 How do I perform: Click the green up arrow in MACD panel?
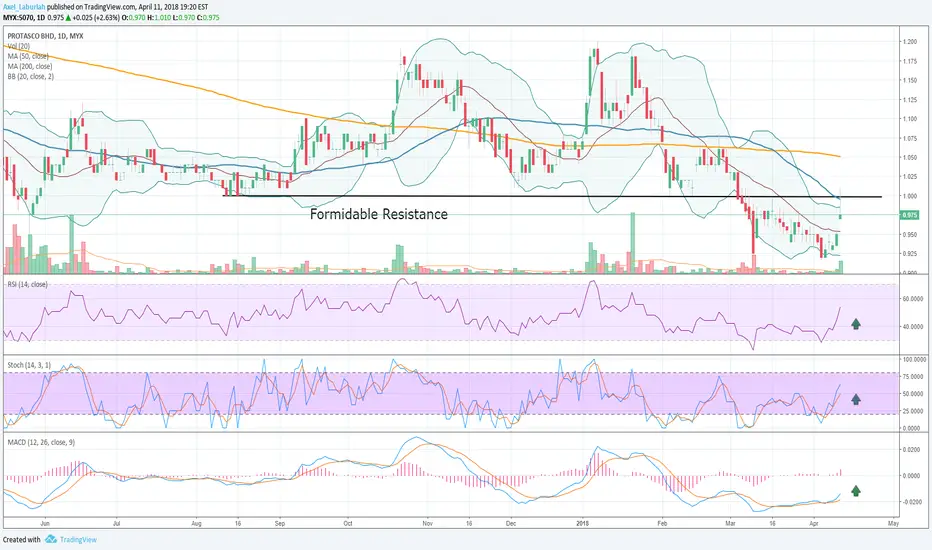tap(855, 491)
